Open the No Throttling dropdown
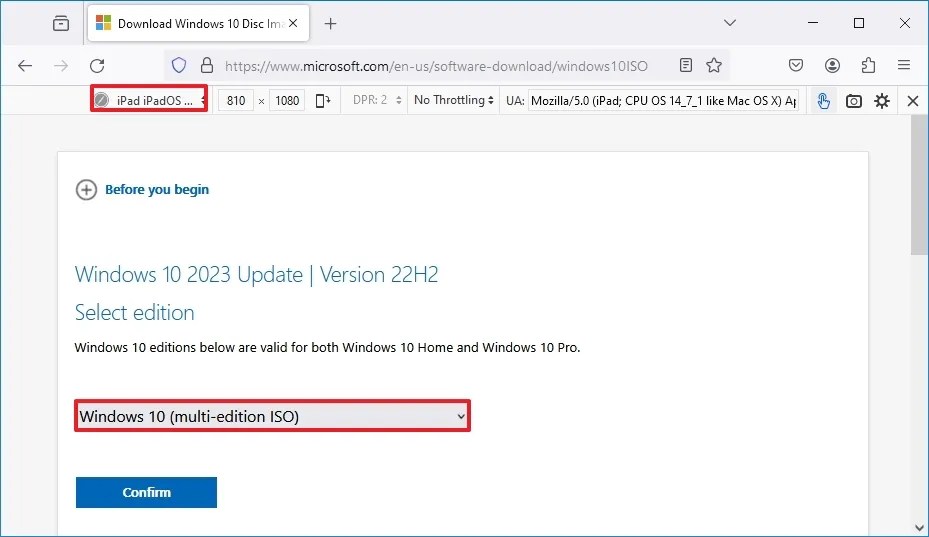 point(454,100)
